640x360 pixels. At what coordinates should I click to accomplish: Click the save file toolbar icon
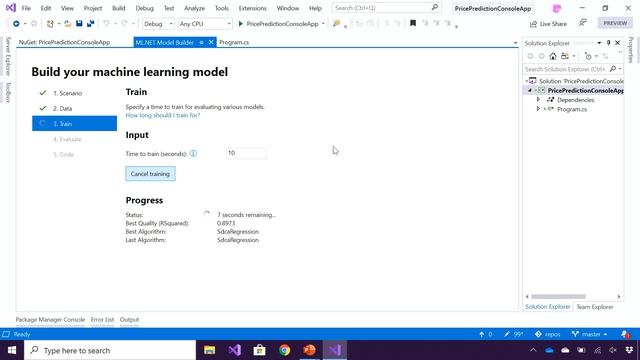pyautogui.click(x=79, y=24)
